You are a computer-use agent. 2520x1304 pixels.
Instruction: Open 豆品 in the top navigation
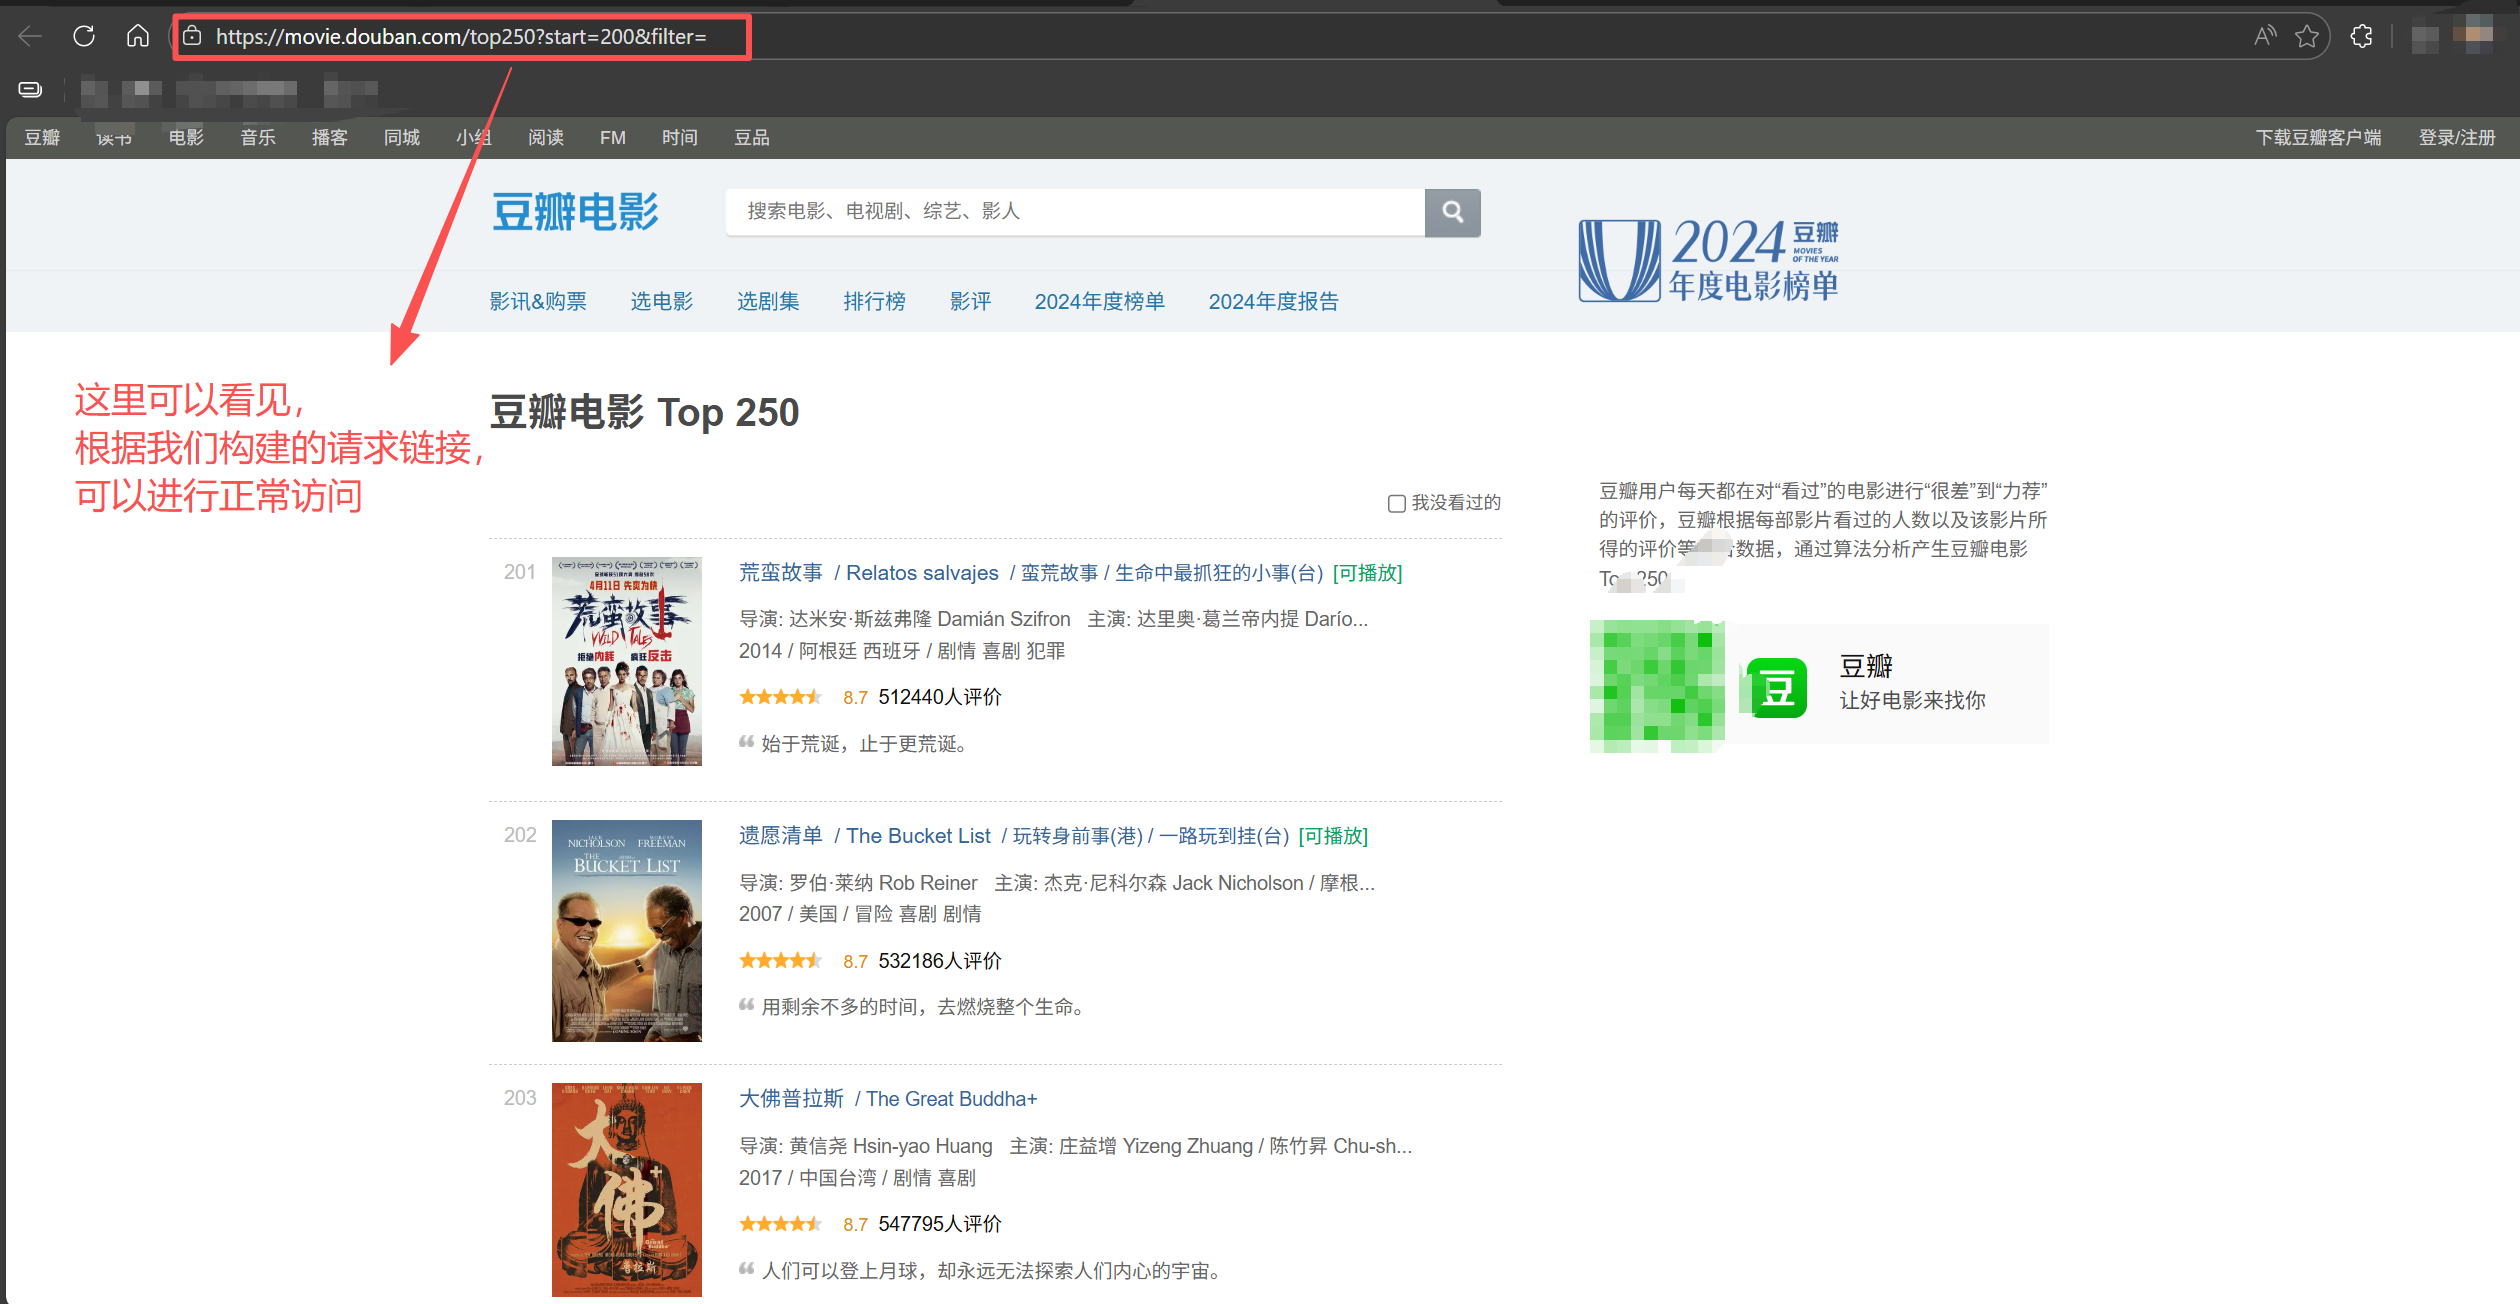coord(752,138)
